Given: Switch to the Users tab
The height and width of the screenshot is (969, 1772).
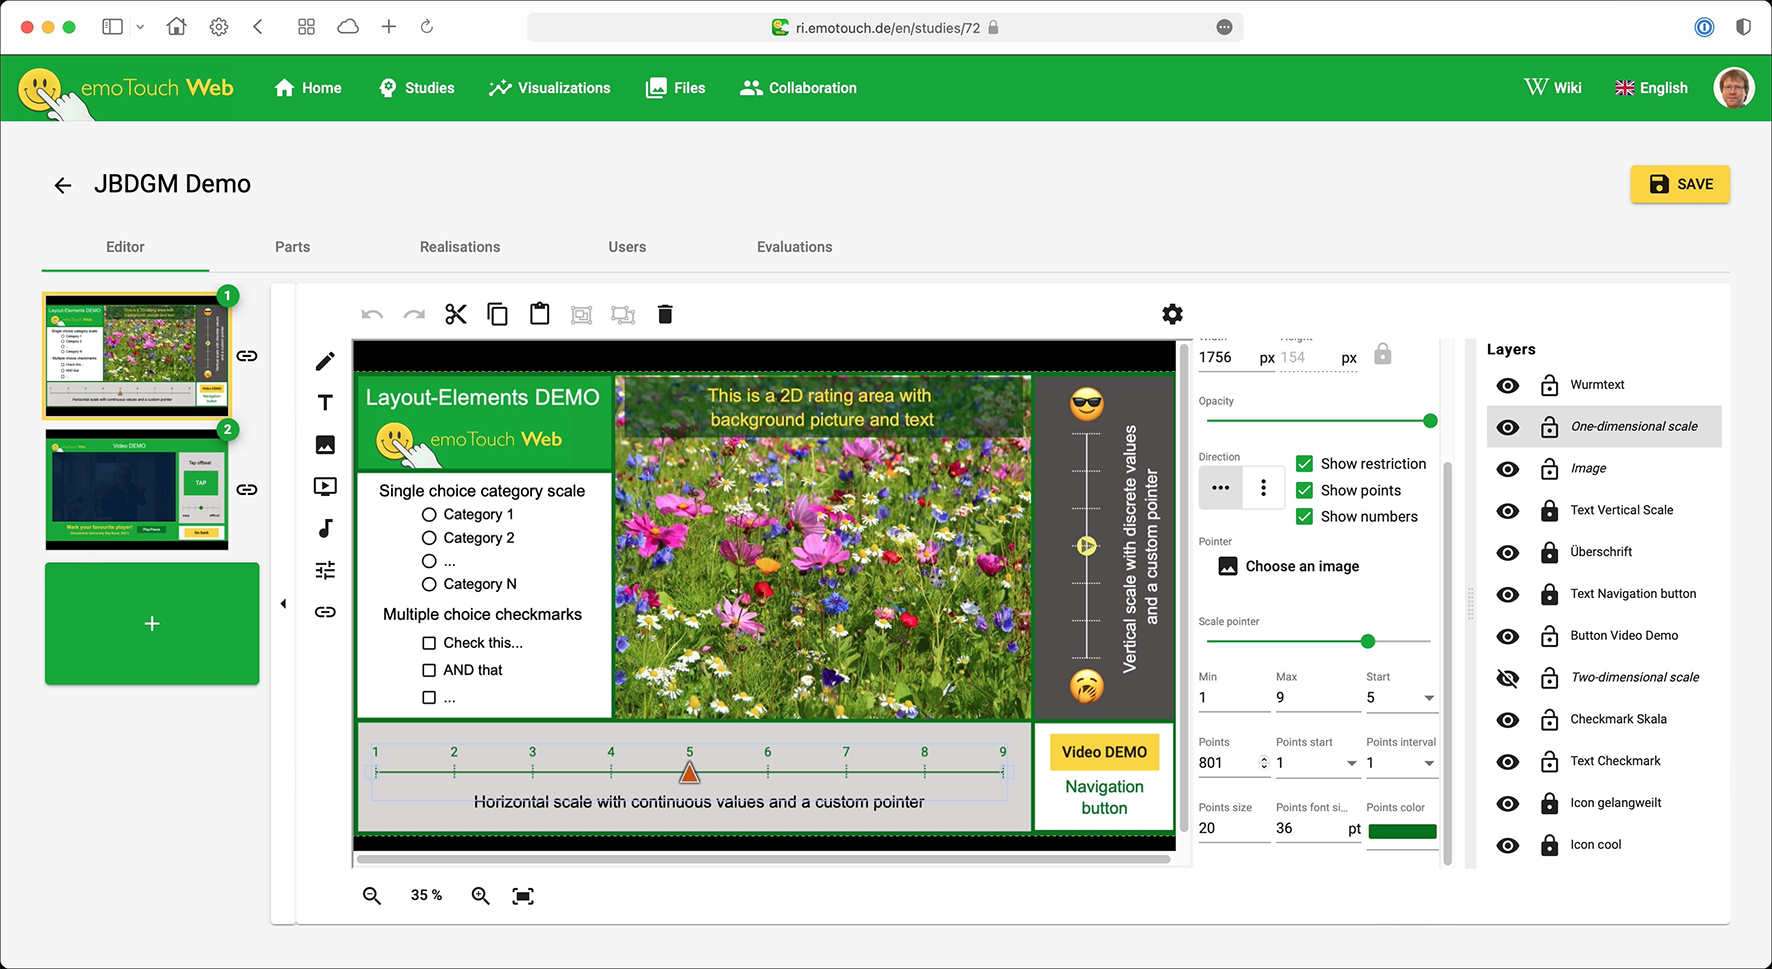Looking at the screenshot, I should pyautogui.click(x=627, y=247).
